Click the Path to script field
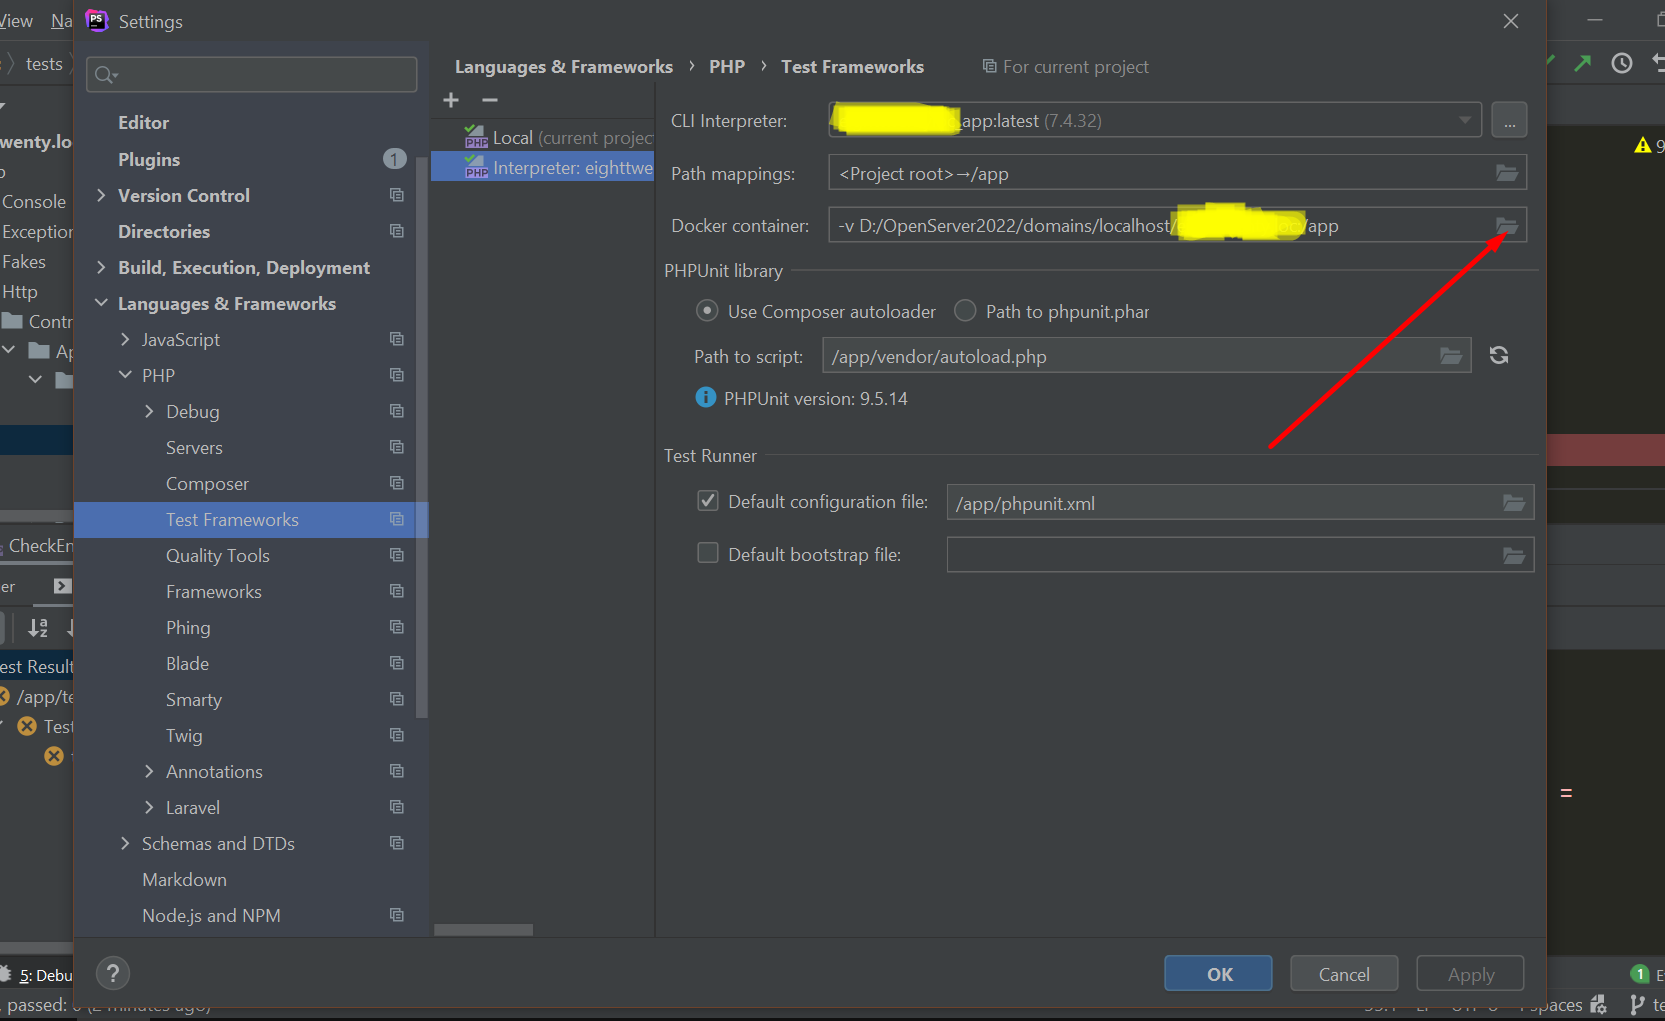 click(x=1146, y=356)
